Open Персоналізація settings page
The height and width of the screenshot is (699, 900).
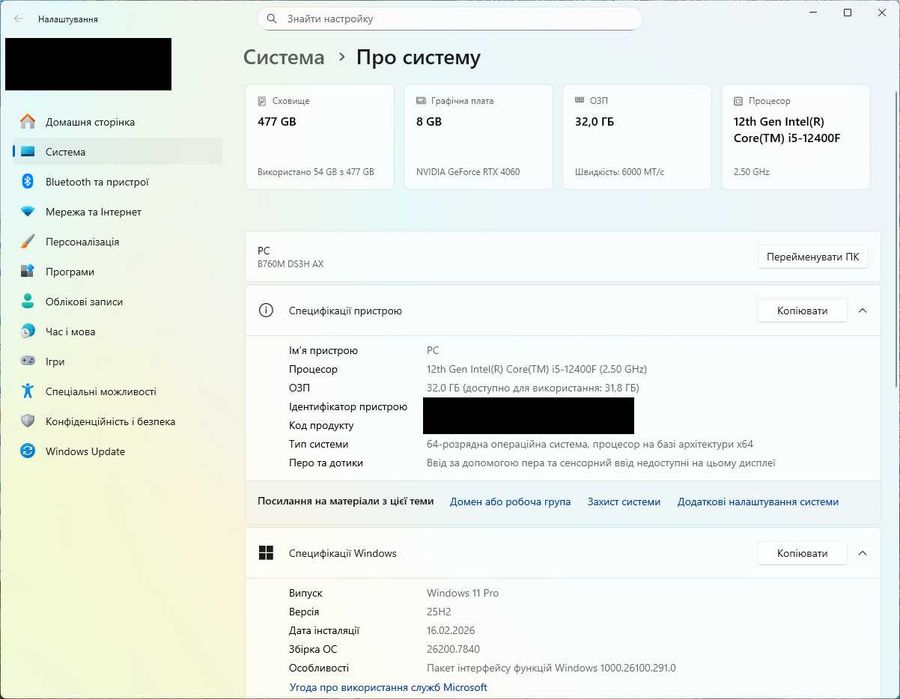(118, 241)
